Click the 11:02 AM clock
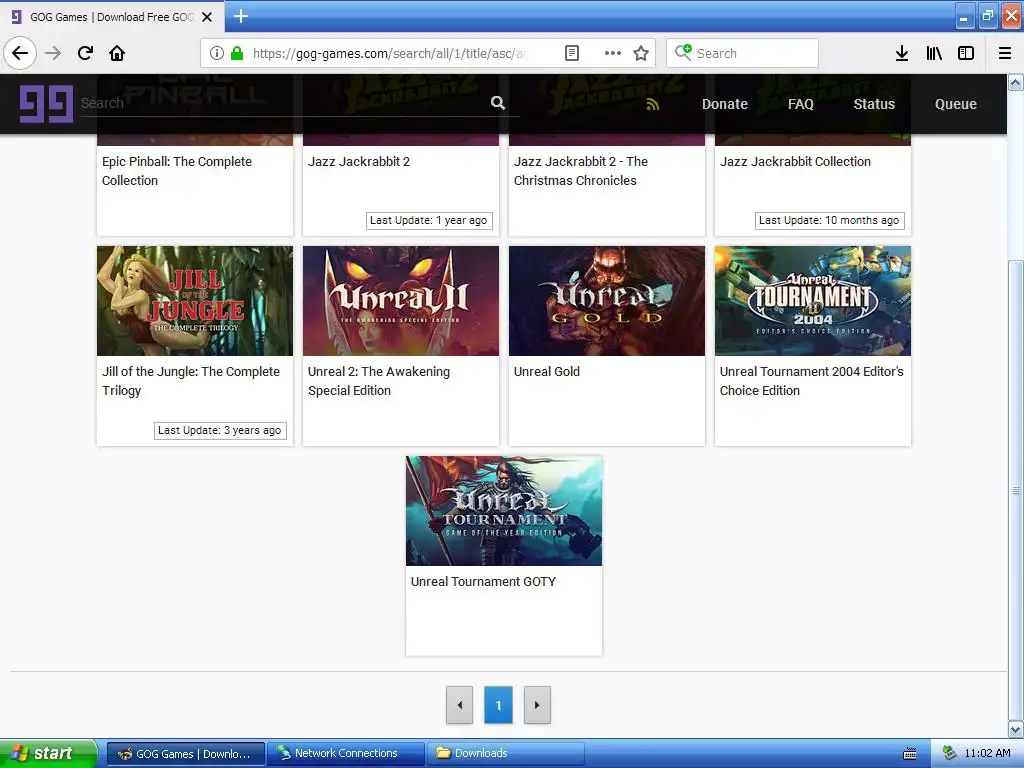Viewport: 1024px width, 768px height. [x=987, y=753]
